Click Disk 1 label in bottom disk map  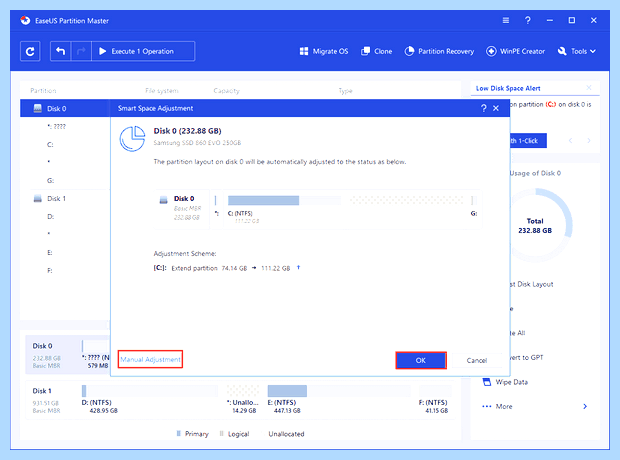click(x=42, y=391)
